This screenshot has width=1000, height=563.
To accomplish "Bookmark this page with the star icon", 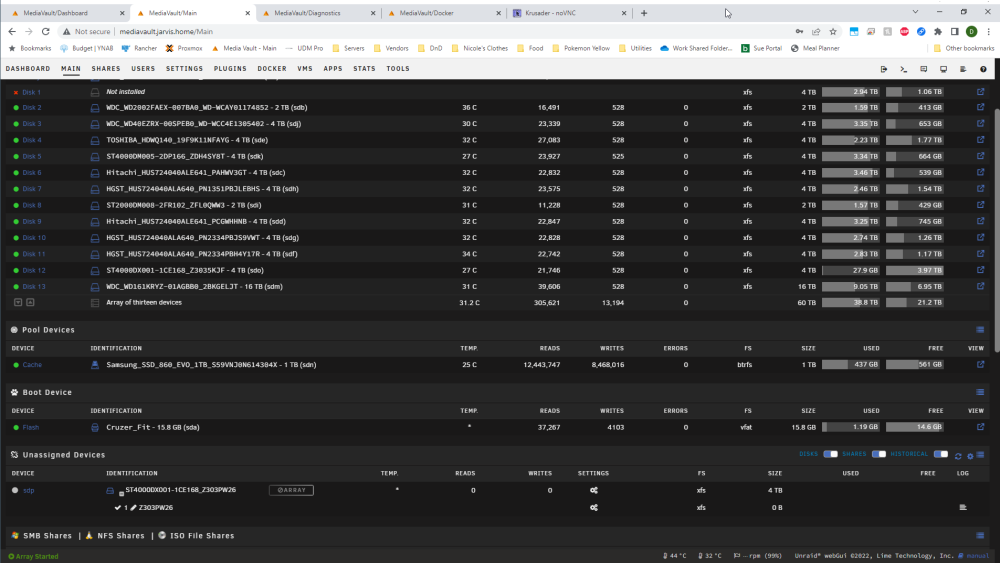I will [833, 31].
